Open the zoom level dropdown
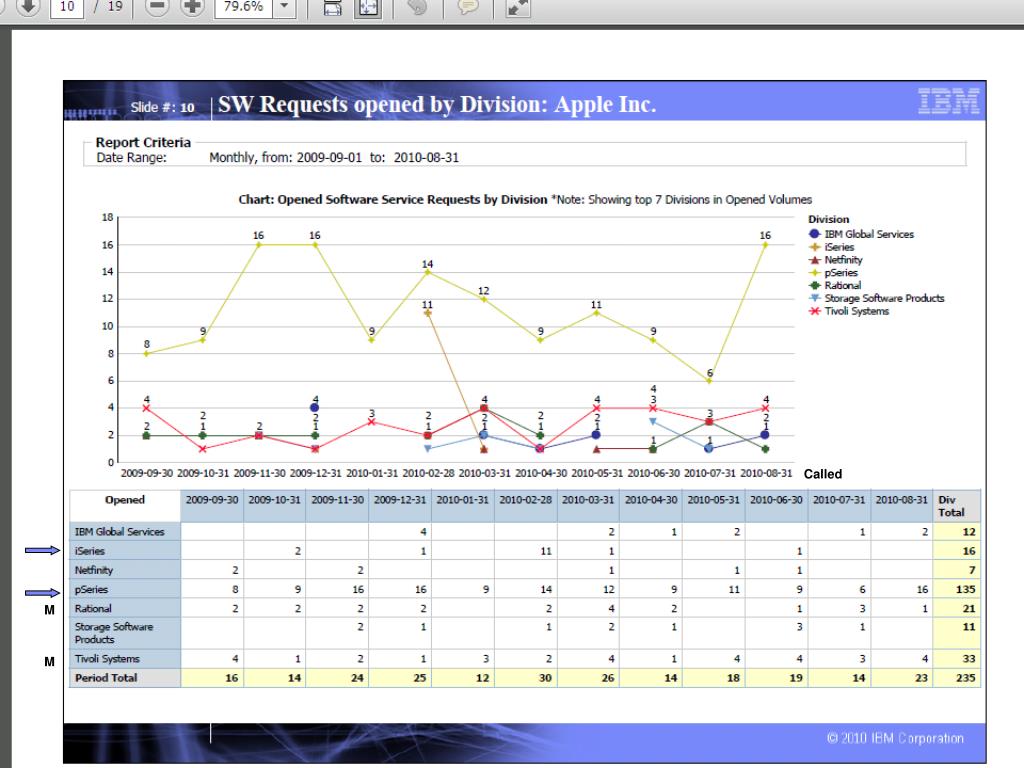 (283, 7)
